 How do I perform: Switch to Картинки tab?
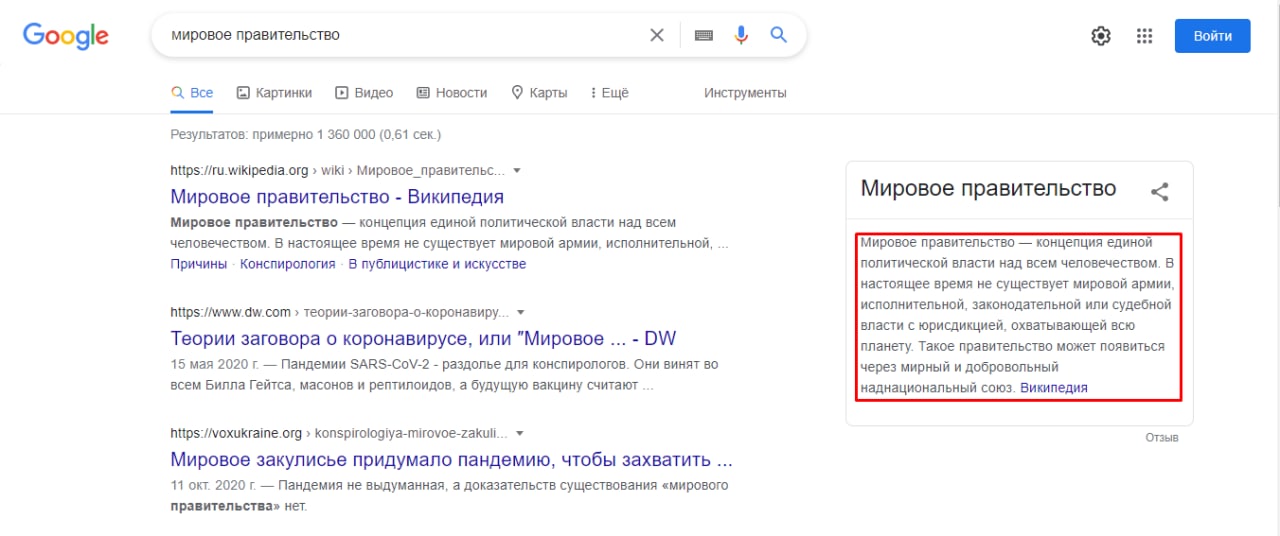coord(274,93)
